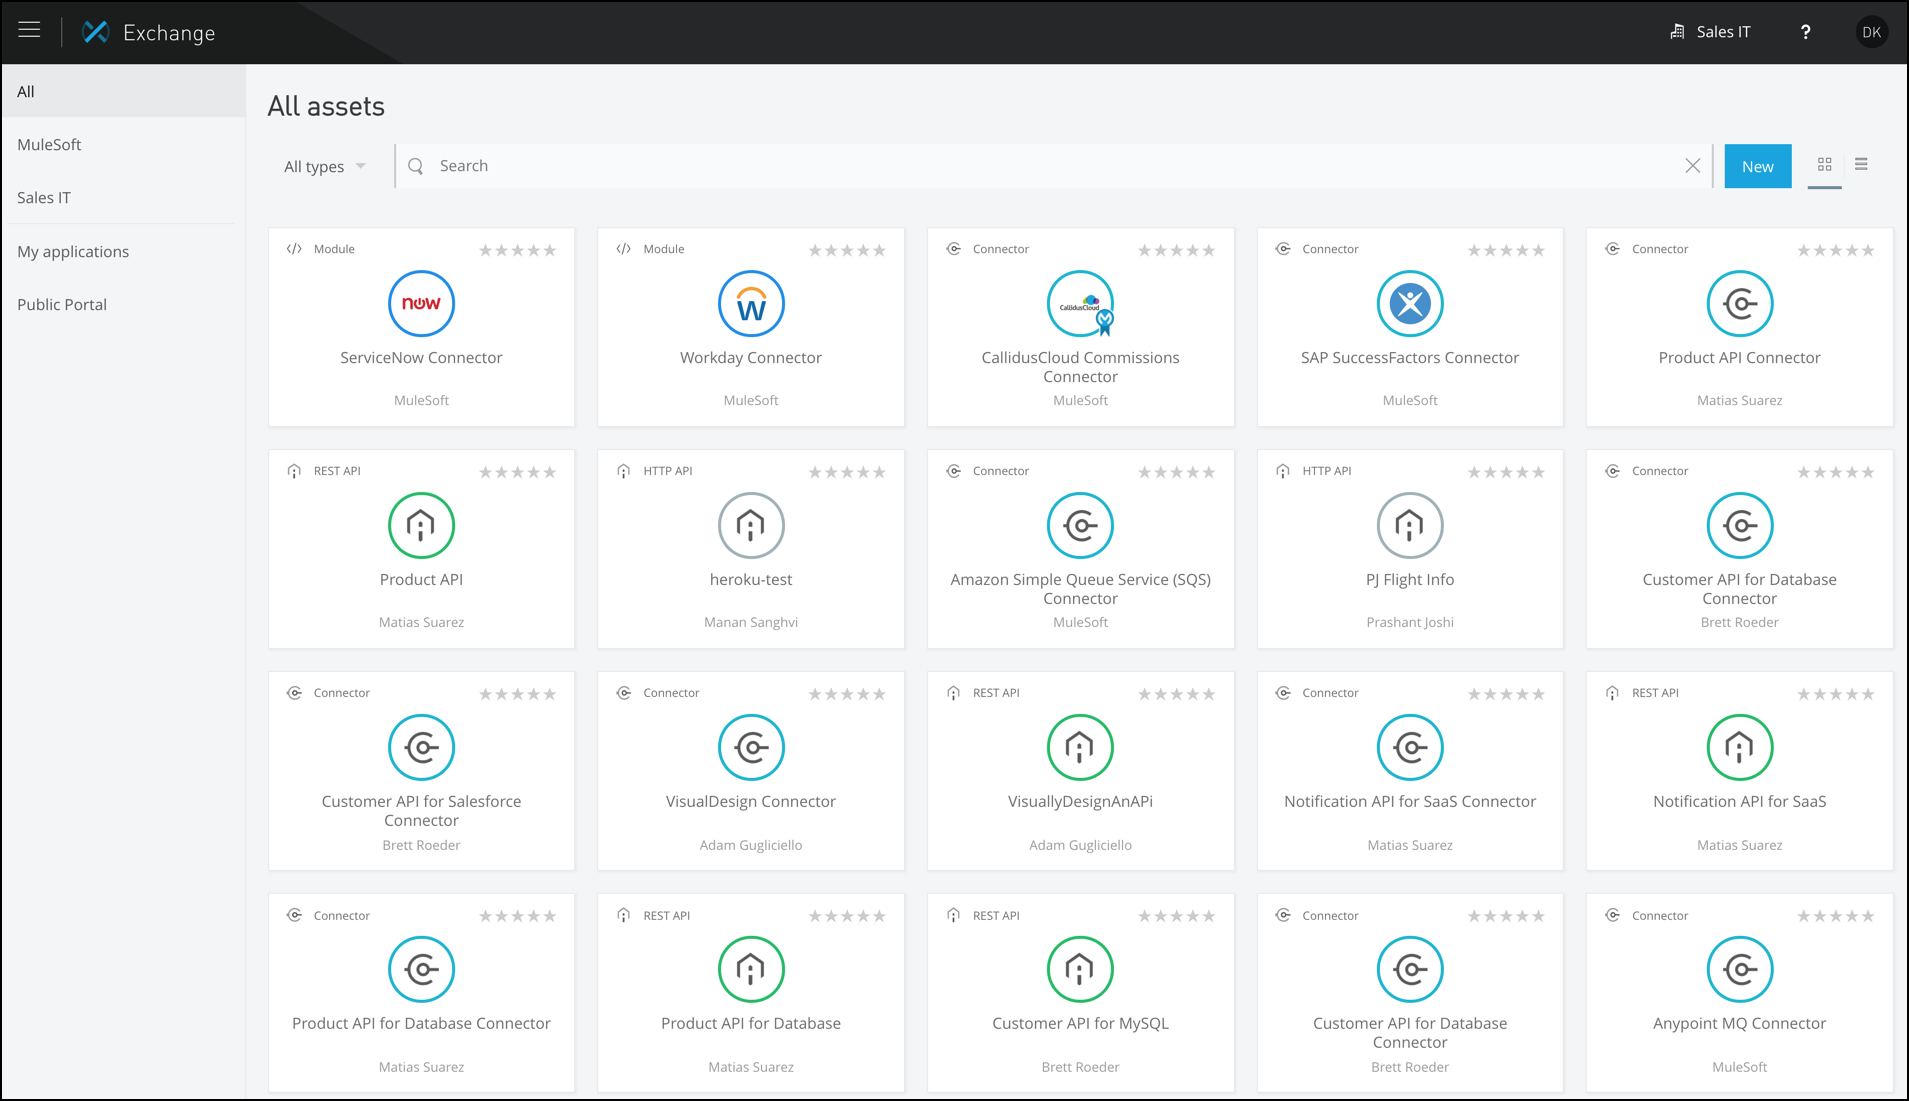Viewport: 1909px width, 1101px height.
Task: Open Notification API for SaaS Connector icon
Action: [x=1410, y=747]
